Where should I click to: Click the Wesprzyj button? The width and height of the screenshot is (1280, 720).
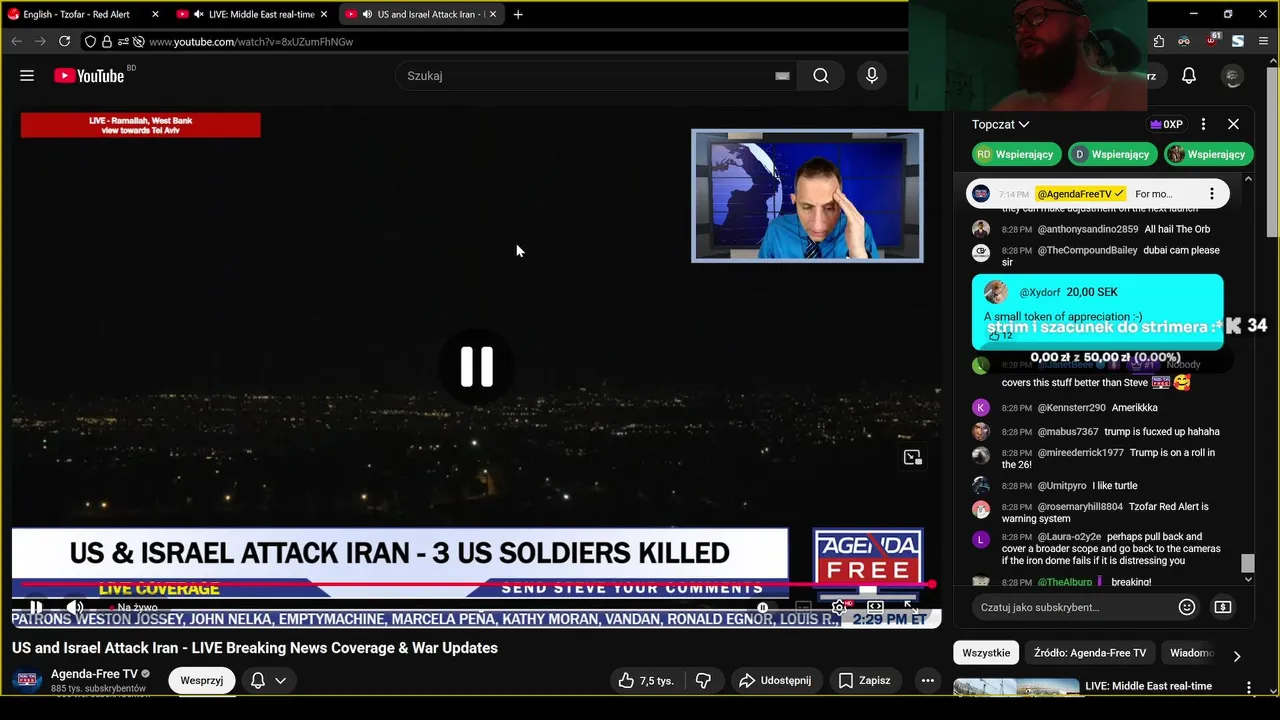pyautogui.click(x=202, y=680)
